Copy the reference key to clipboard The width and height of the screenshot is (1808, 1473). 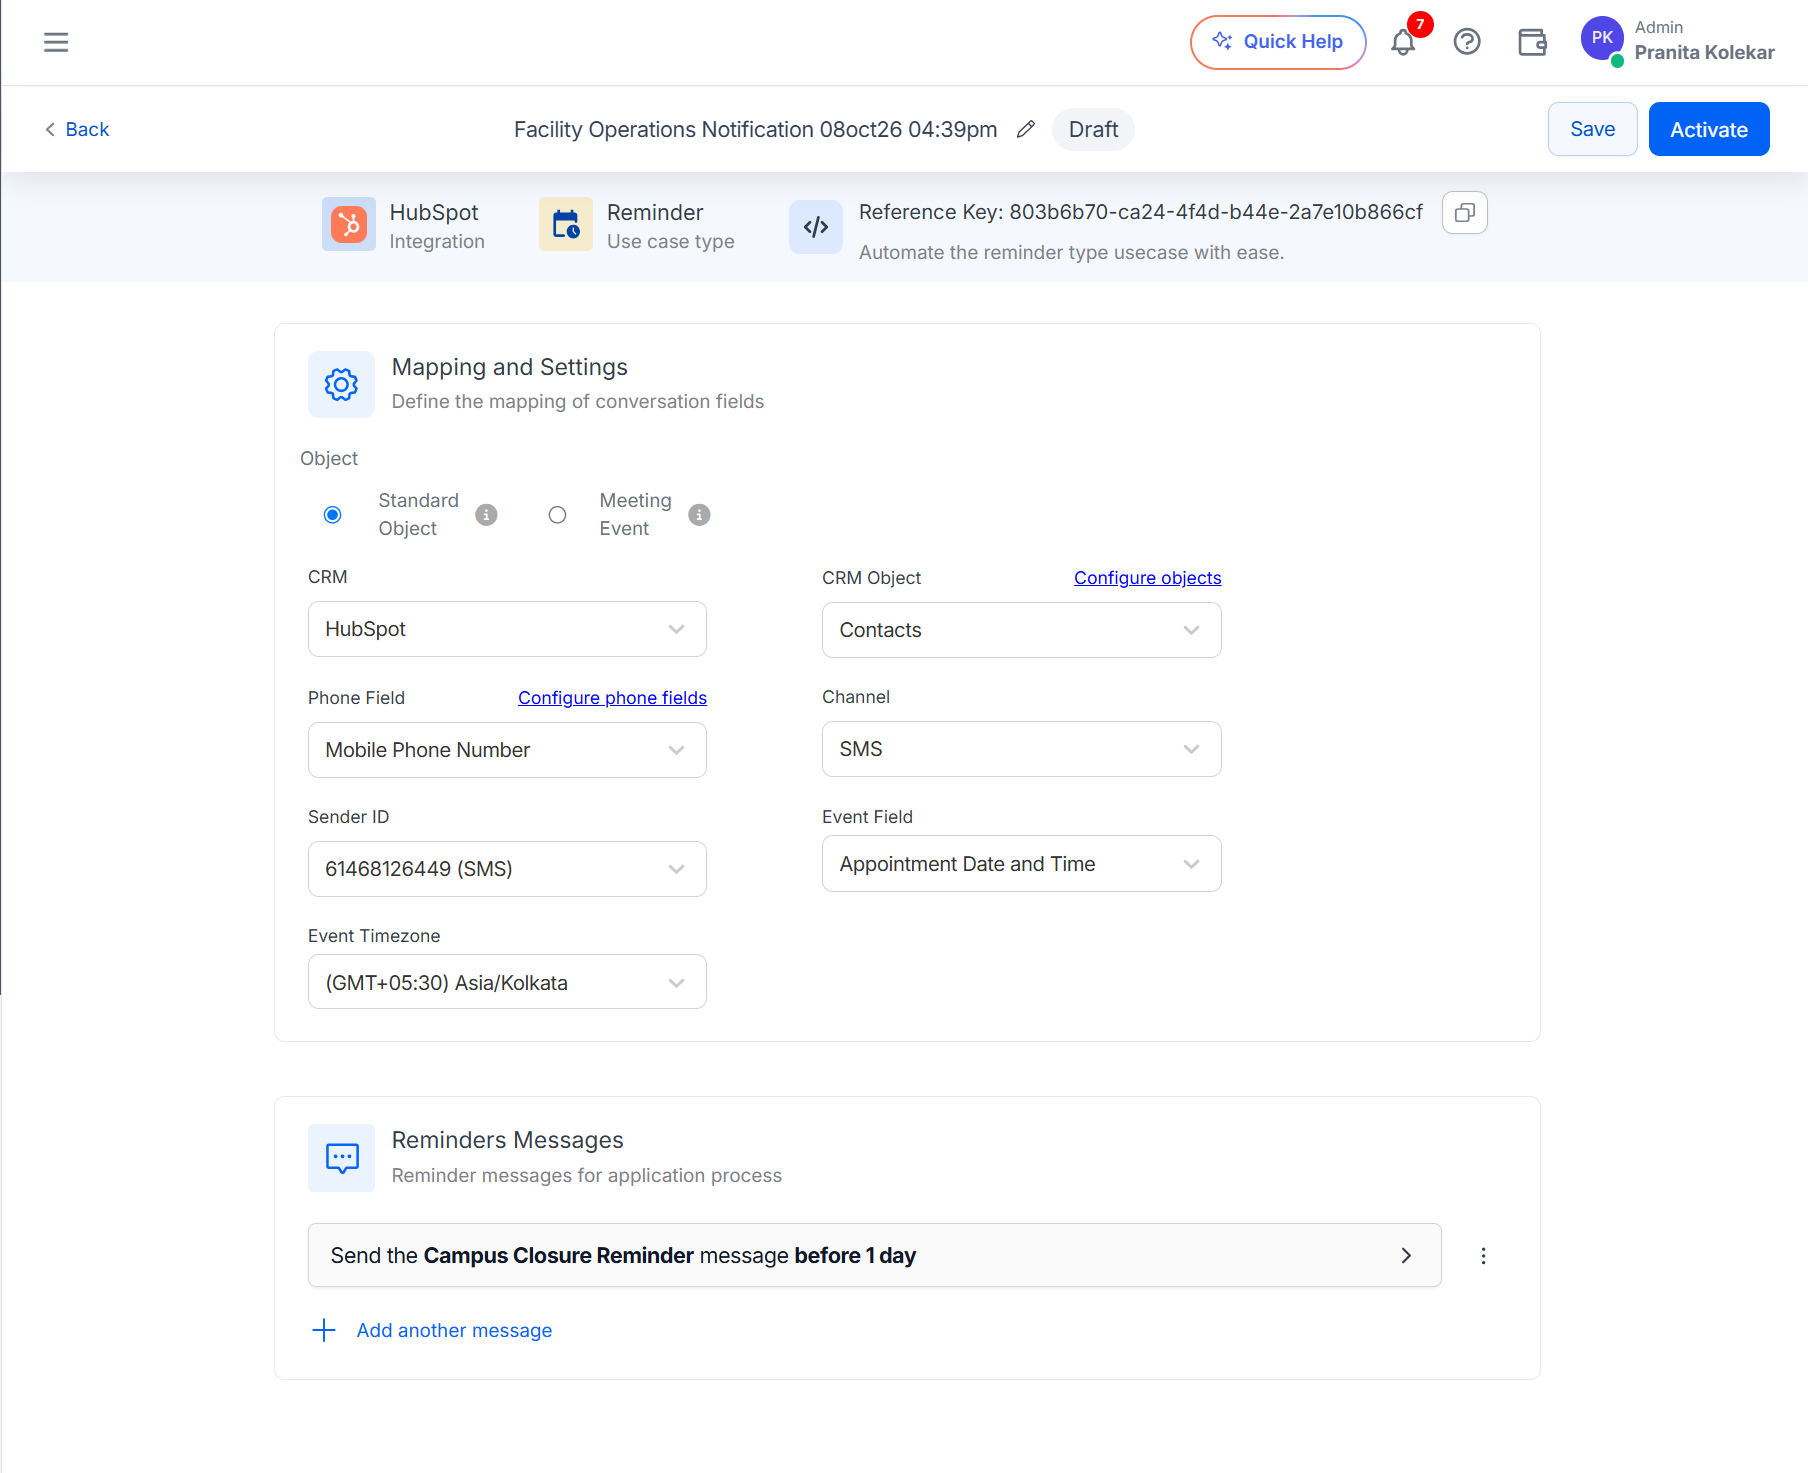pyautogui.click(x=1464, y=212)
